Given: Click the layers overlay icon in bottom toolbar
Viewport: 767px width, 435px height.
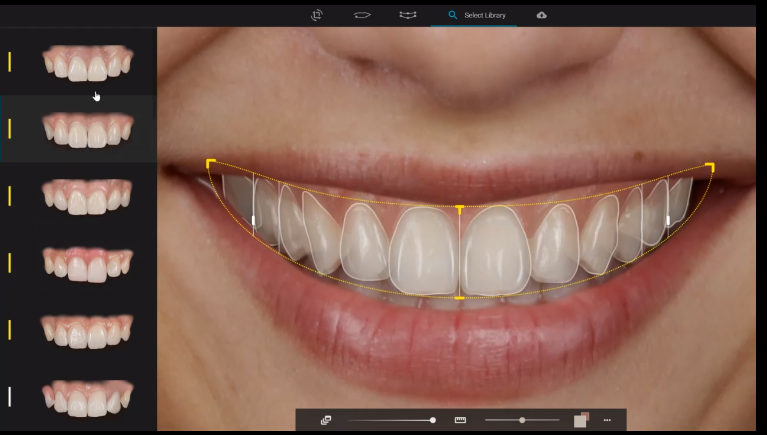Looking at the screenshot, I should coord(326,420).
